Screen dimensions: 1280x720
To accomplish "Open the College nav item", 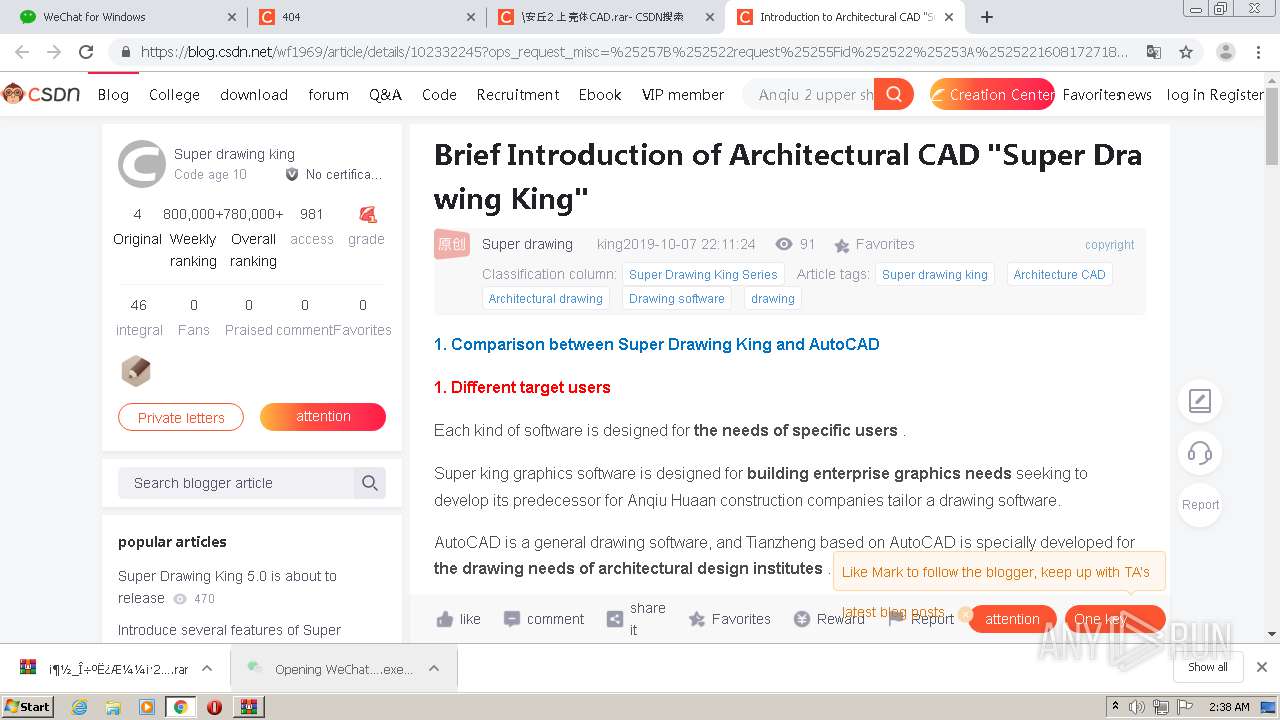I will [174, 94].
